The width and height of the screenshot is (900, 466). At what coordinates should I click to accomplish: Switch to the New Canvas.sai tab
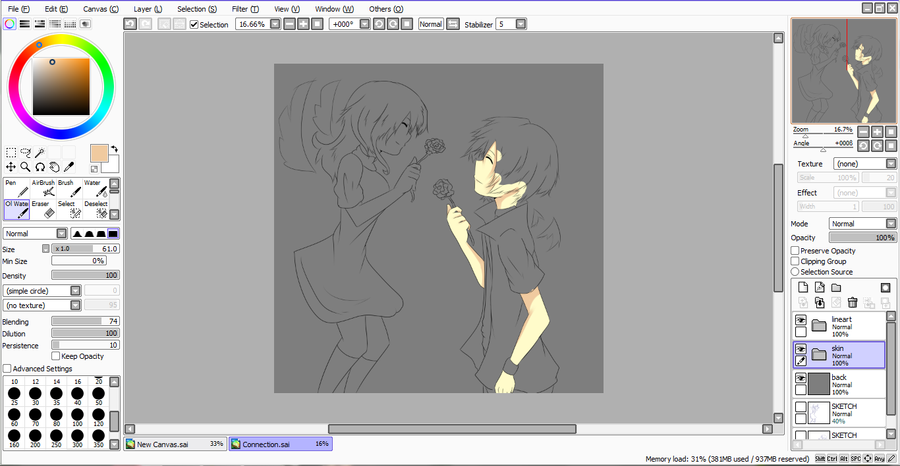click(x=175, y=444)
